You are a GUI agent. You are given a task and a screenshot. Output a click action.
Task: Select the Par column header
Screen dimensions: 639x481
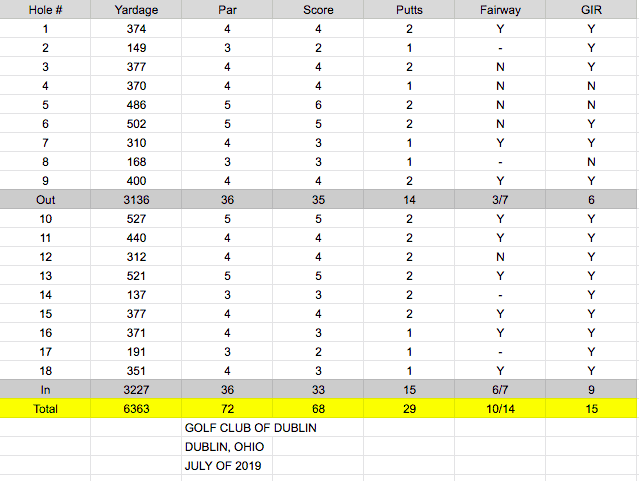coord(226,12)
